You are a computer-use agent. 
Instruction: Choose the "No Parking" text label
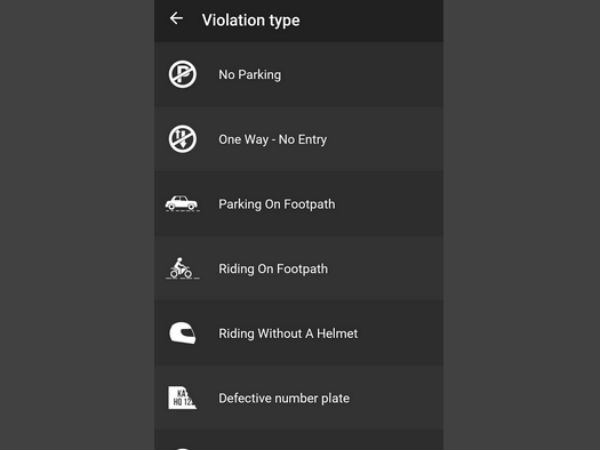[250, 75]
